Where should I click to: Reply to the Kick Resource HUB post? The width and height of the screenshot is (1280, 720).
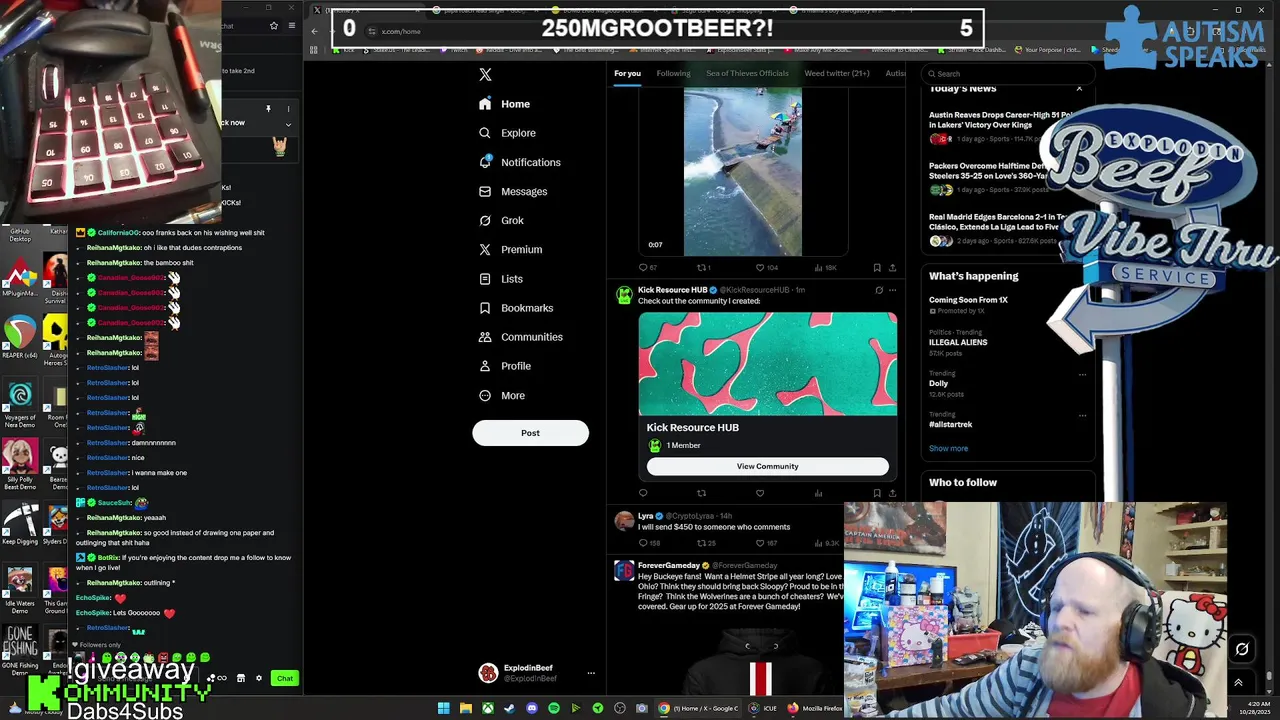click(x=643, y=493)
